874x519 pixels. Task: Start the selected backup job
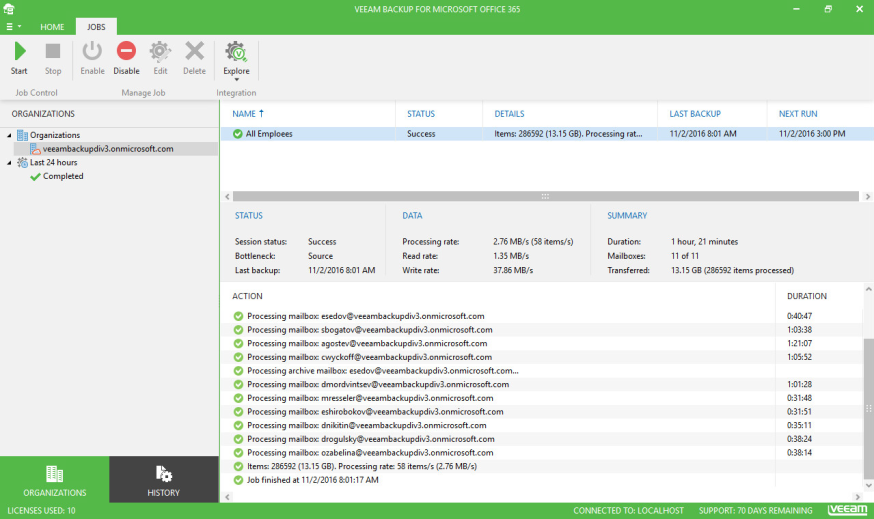tap(20, 58)
